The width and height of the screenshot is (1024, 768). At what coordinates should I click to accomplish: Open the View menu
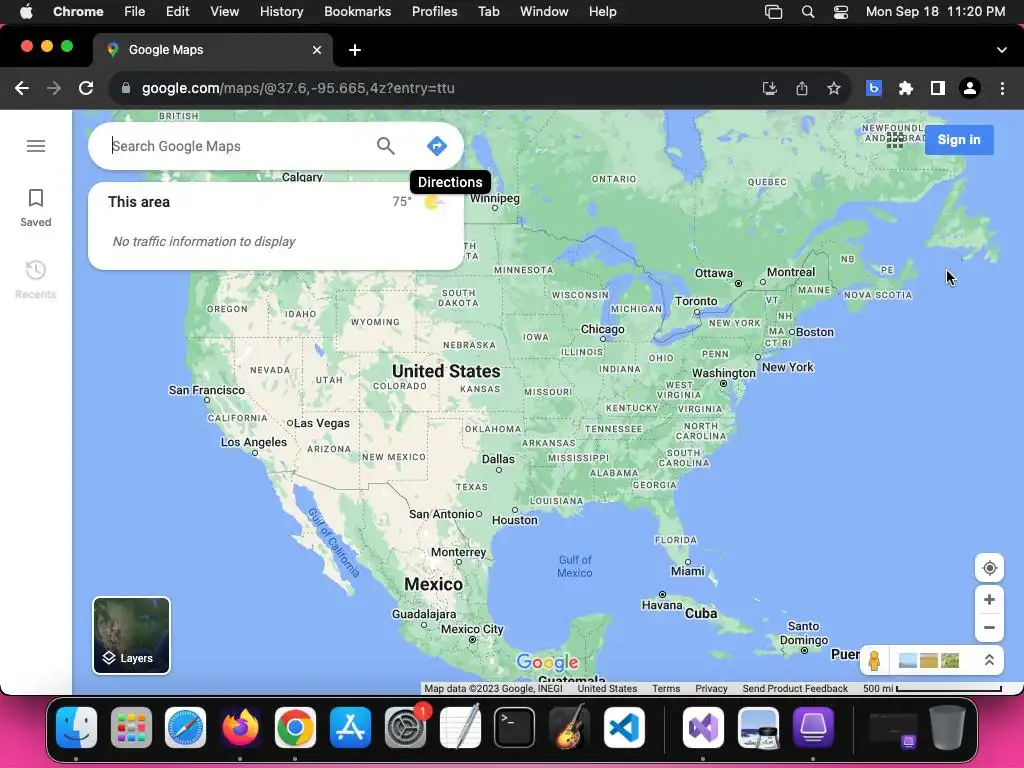224,12
